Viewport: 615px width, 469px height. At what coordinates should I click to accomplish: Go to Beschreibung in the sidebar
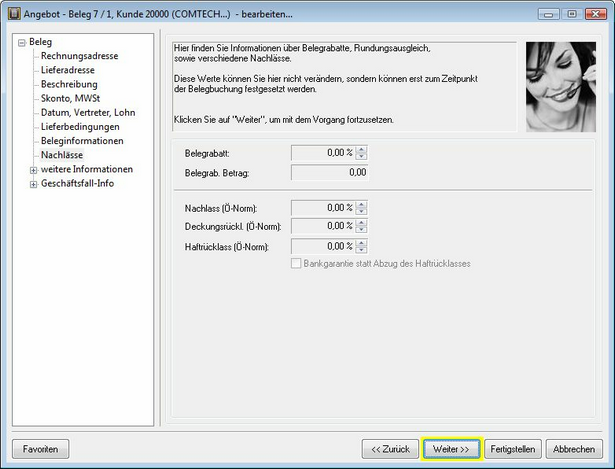(69, 85)
